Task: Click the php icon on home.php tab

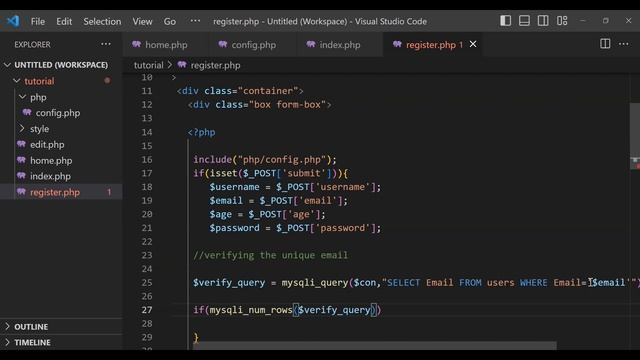Action: tap(136, 44)
